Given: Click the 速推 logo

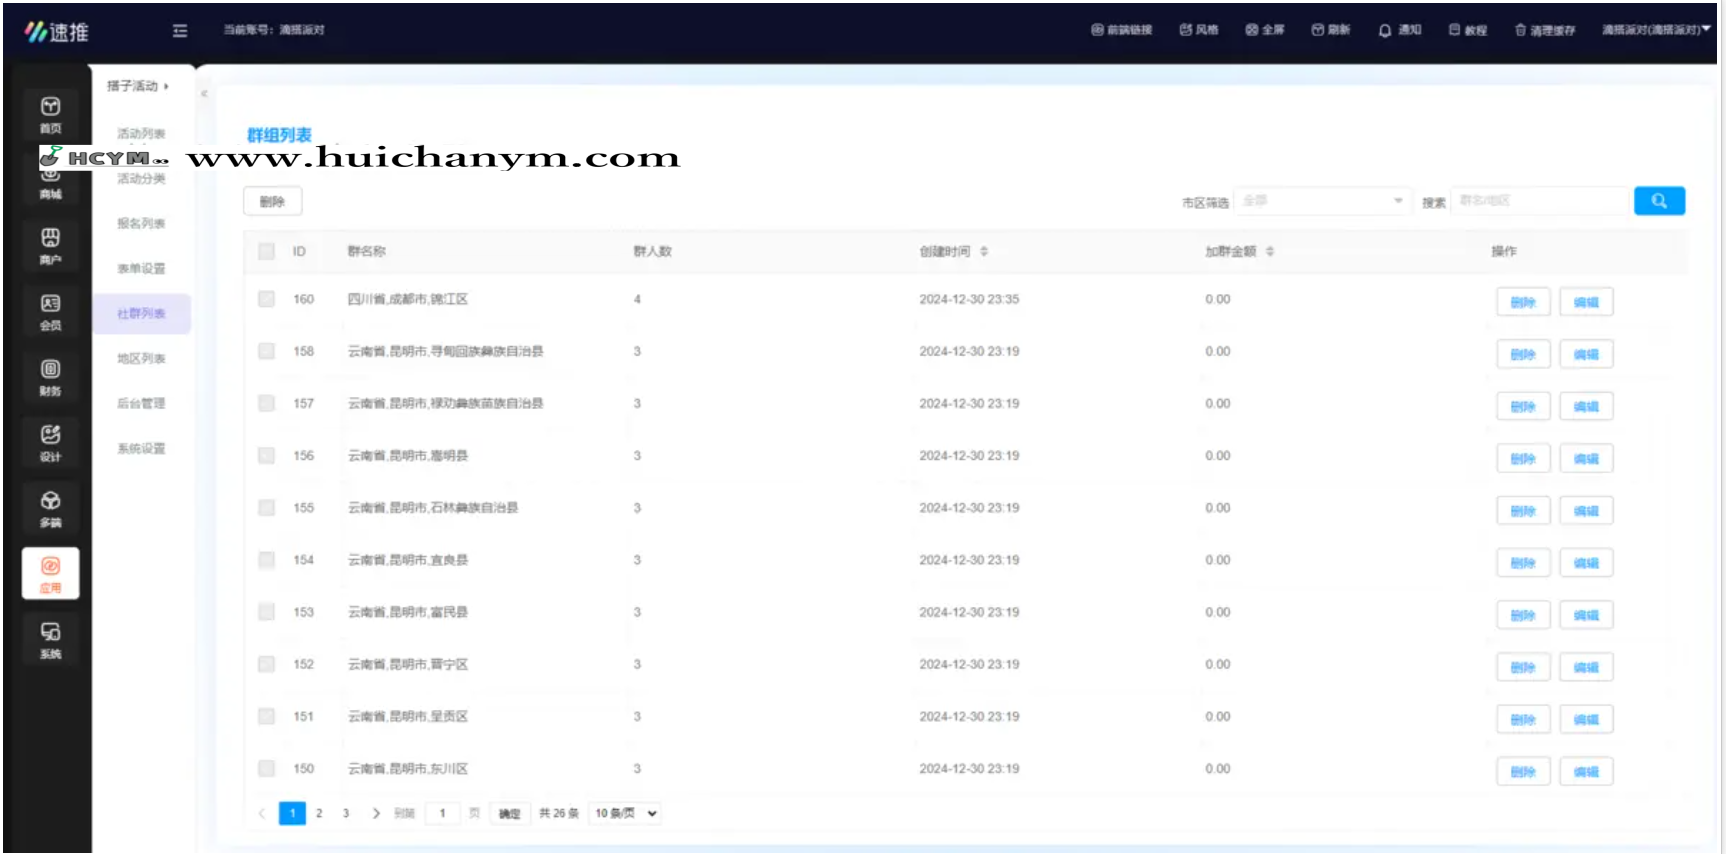Looking at the screenshot, I should tap(57, 32).
